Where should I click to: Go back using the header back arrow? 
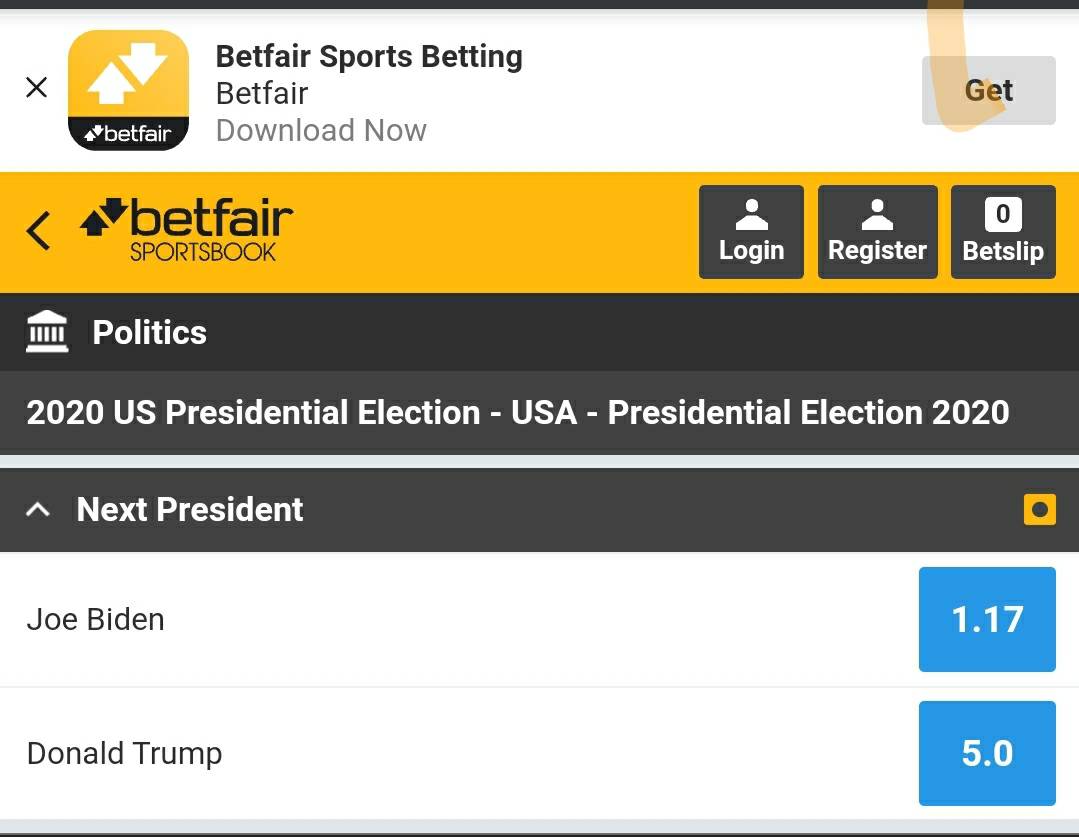39,231
